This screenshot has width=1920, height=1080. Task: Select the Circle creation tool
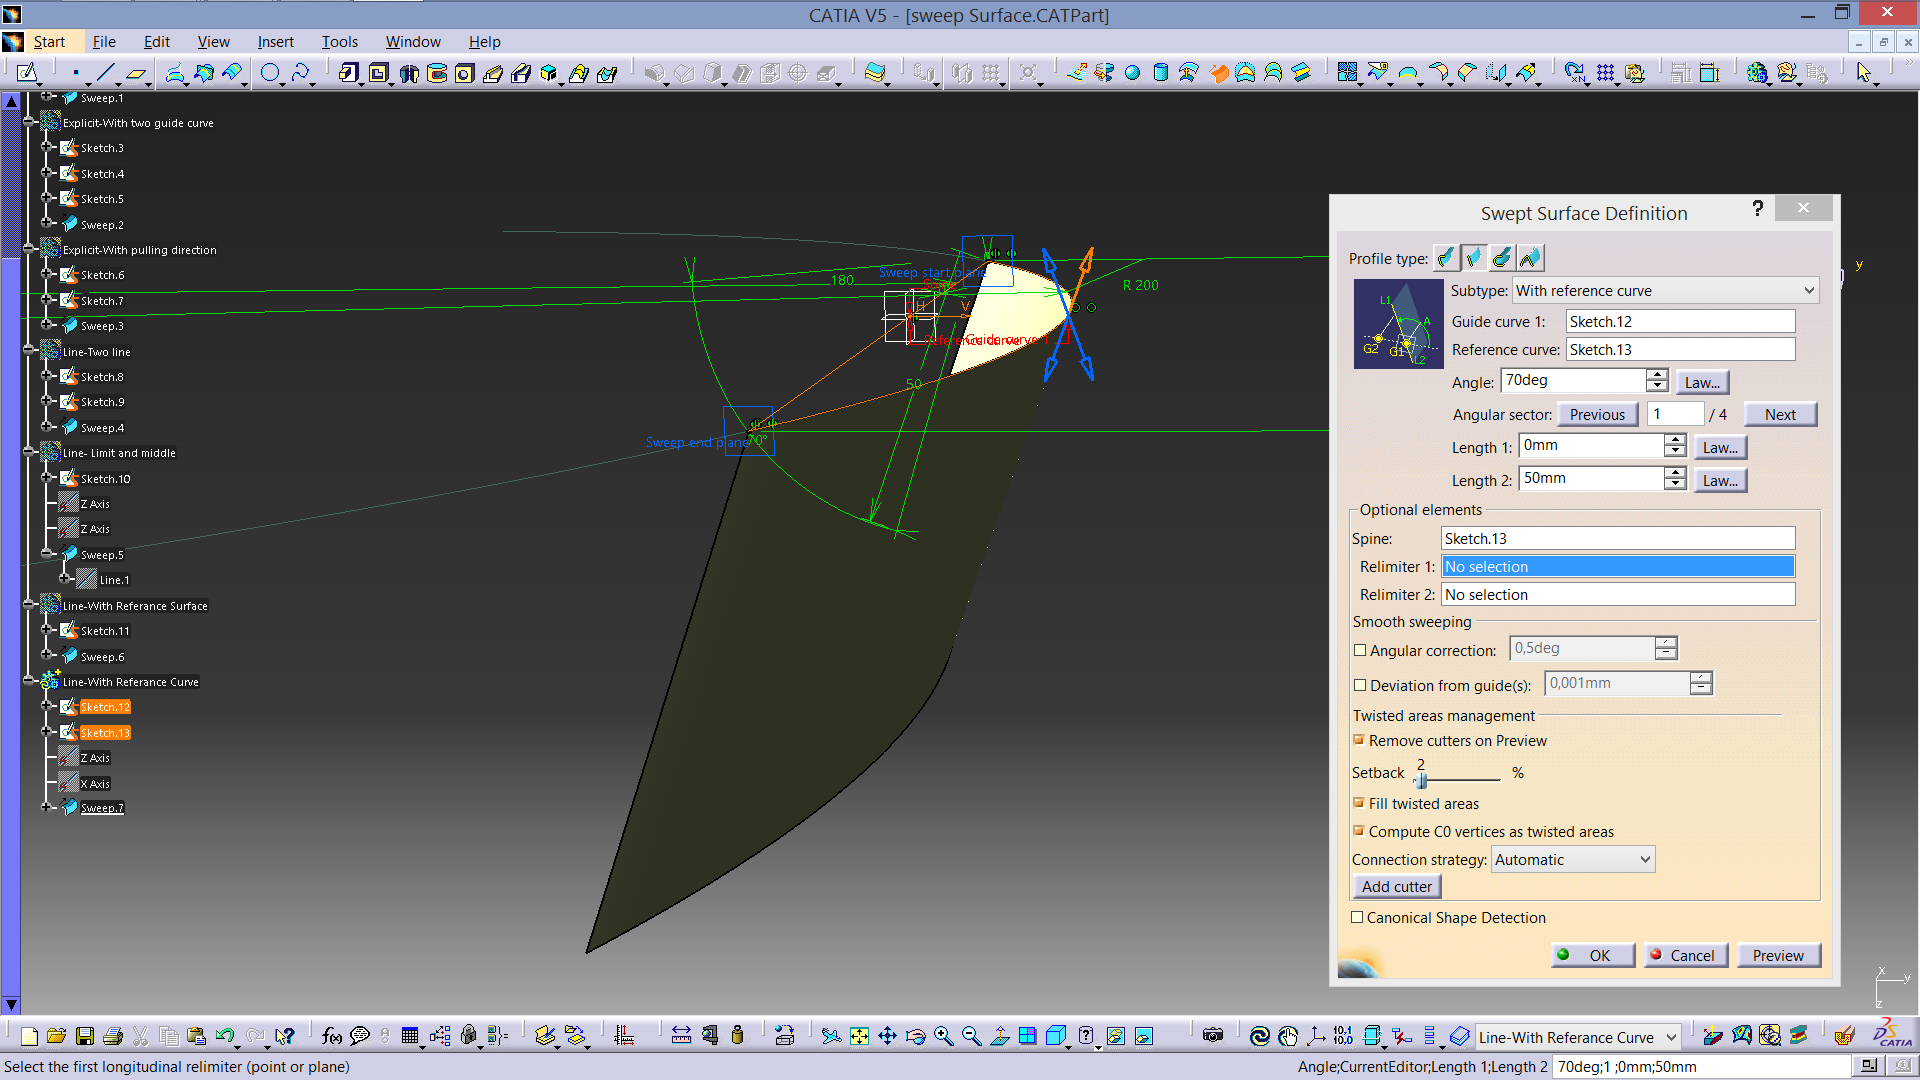click(x=270, y=72)
